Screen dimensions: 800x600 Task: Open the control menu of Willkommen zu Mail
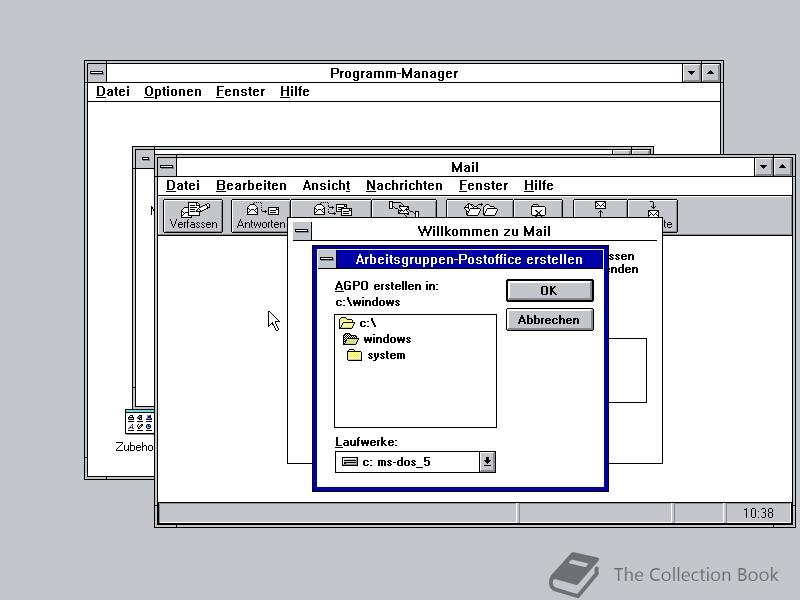coord(302,231)
